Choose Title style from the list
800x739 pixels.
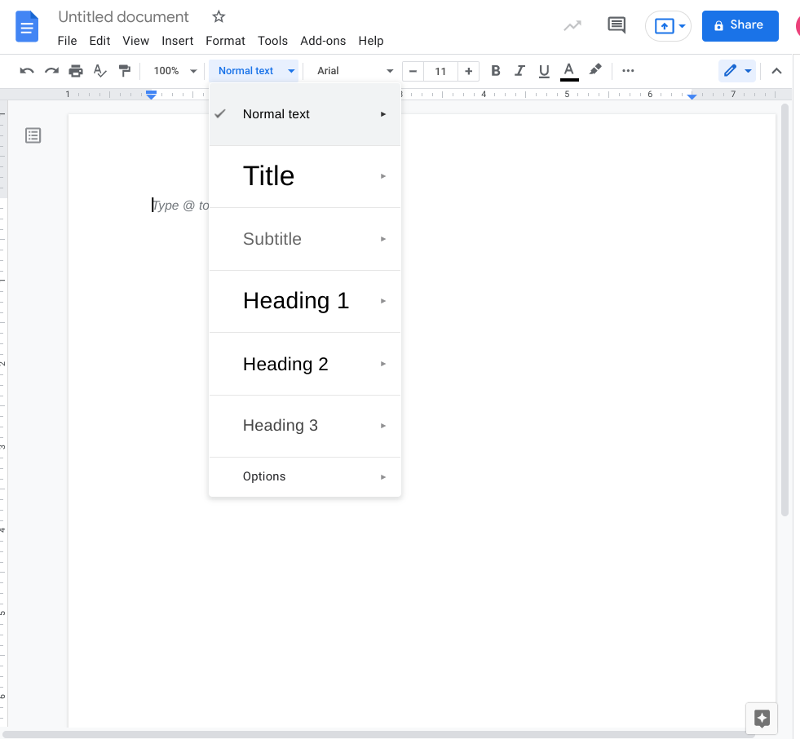269,176
